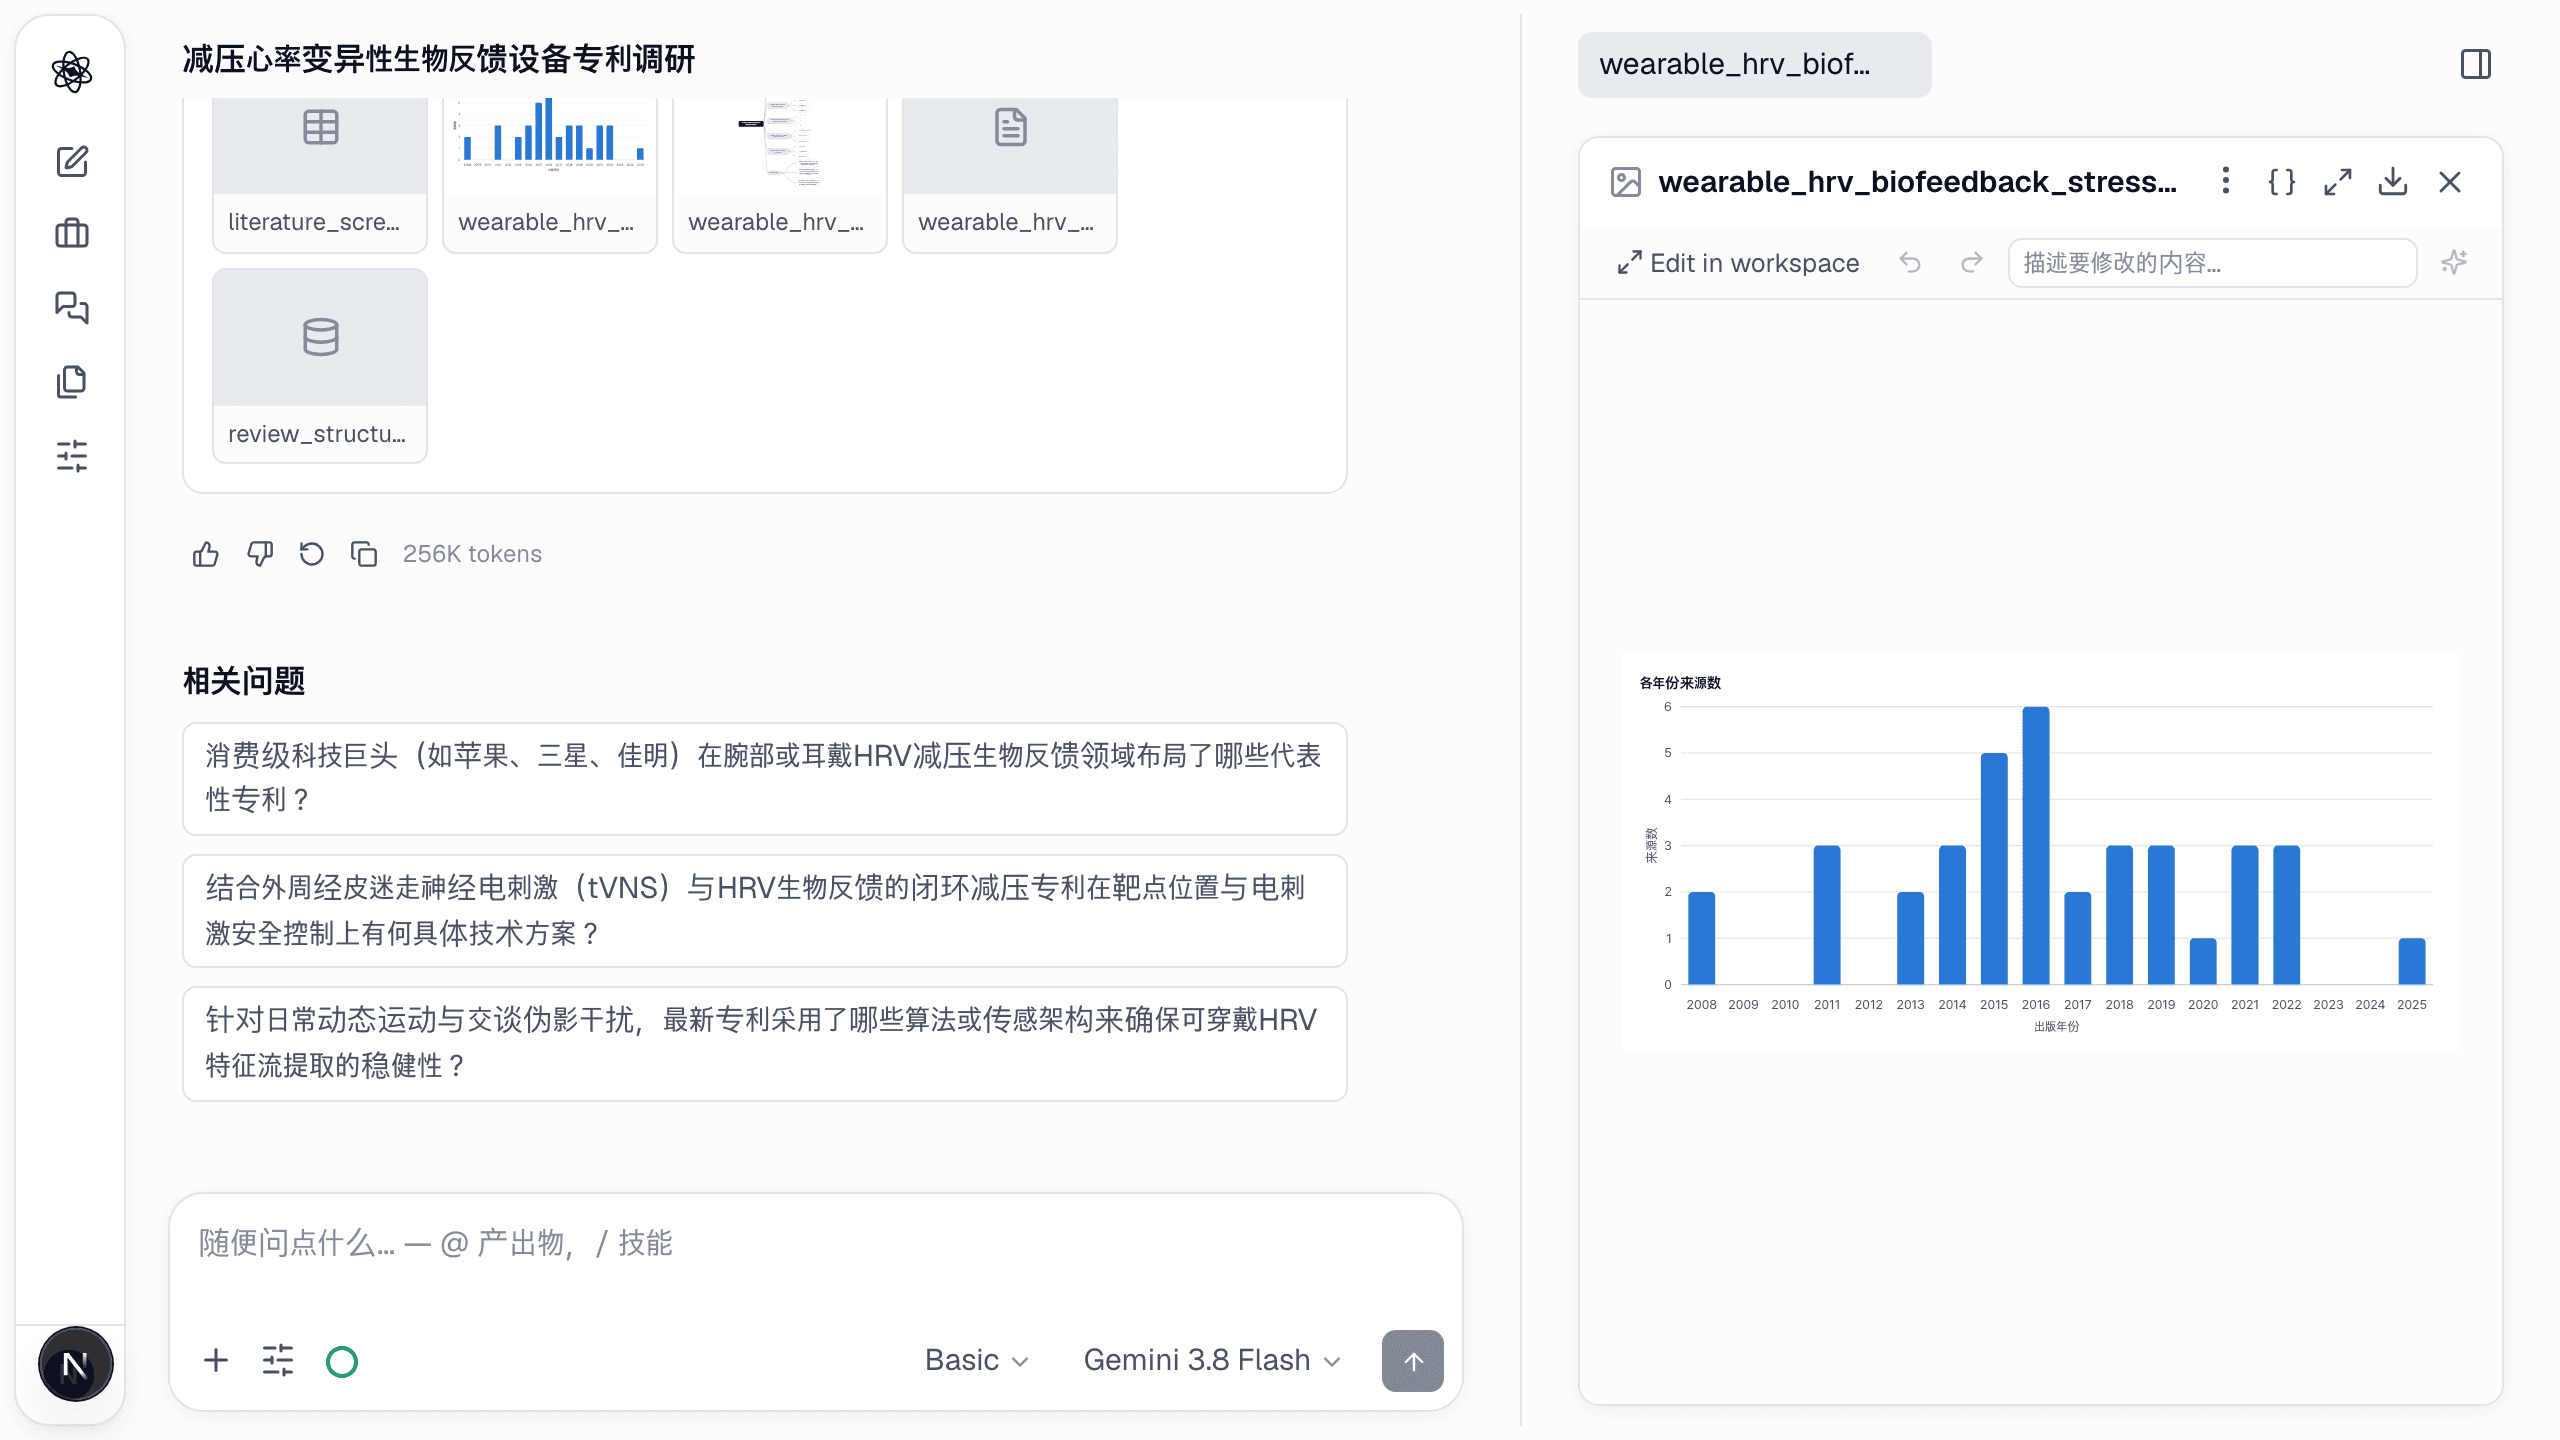Toggle the side panel layout icon
Viewport: 2560px width, 1440px height.
point(2476,65)
